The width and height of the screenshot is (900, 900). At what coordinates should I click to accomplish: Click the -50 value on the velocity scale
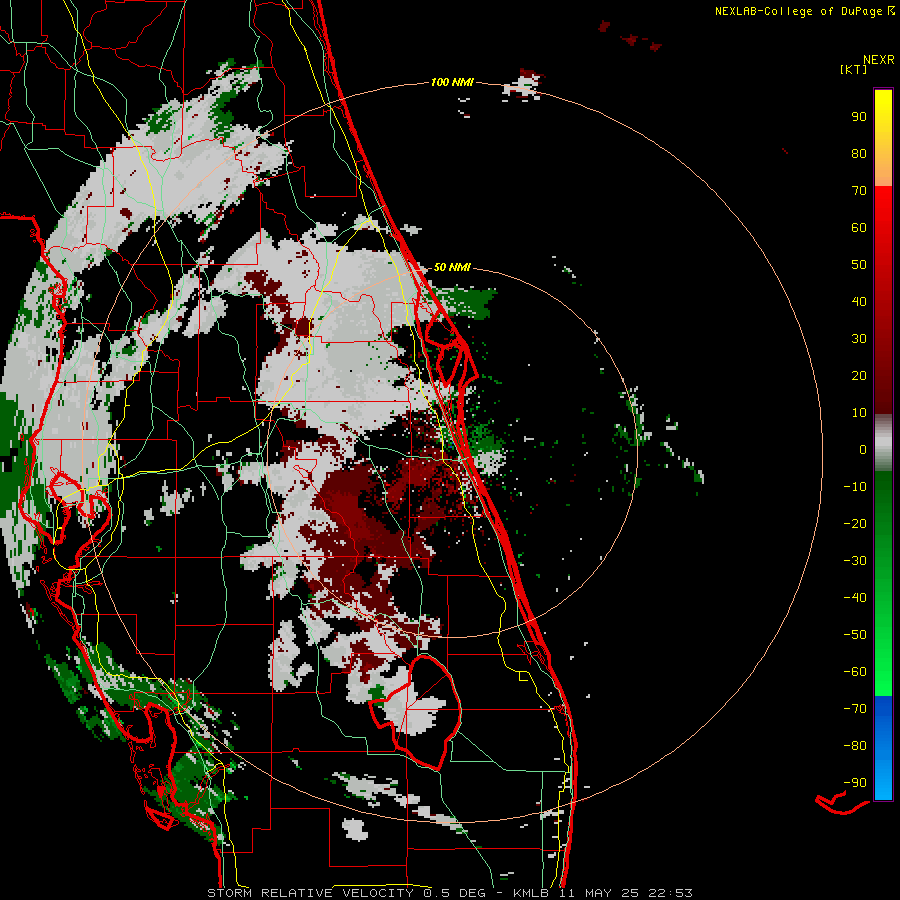coord(855,635)
